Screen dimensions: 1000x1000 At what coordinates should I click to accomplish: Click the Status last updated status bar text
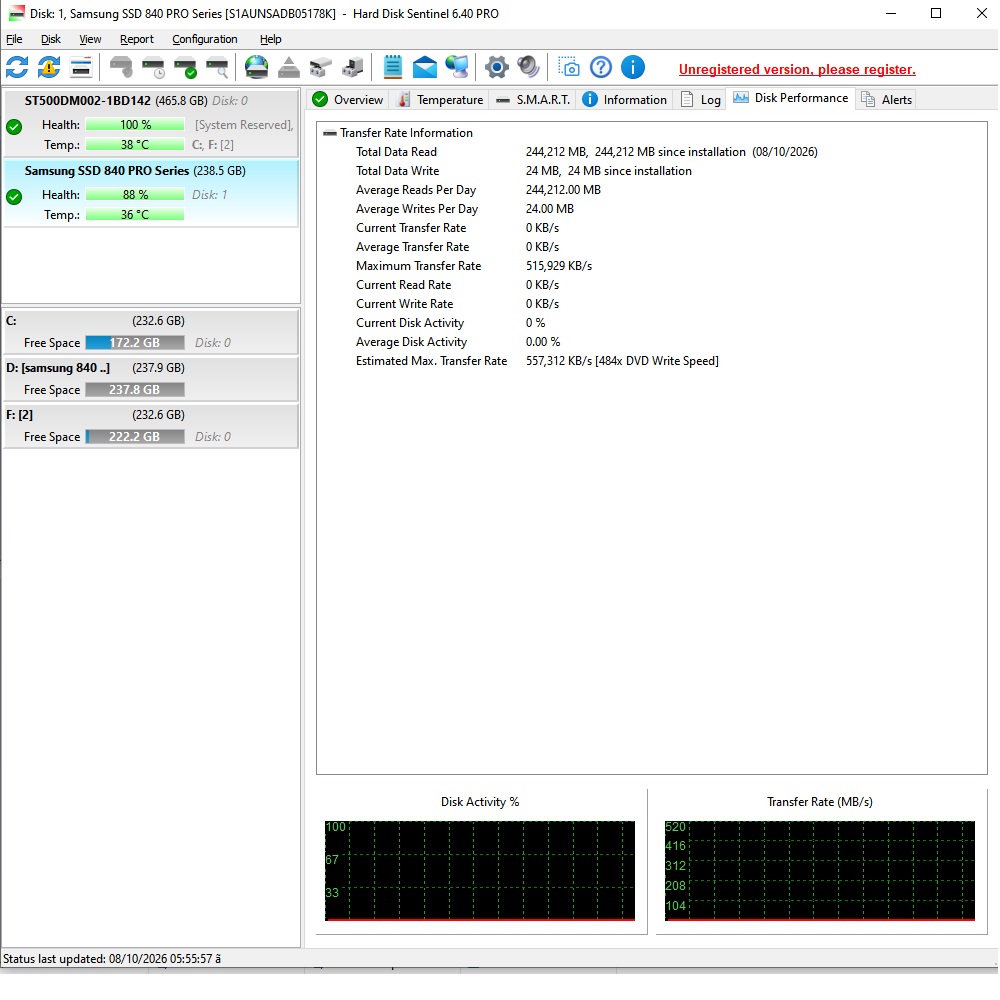pos(112,959)
